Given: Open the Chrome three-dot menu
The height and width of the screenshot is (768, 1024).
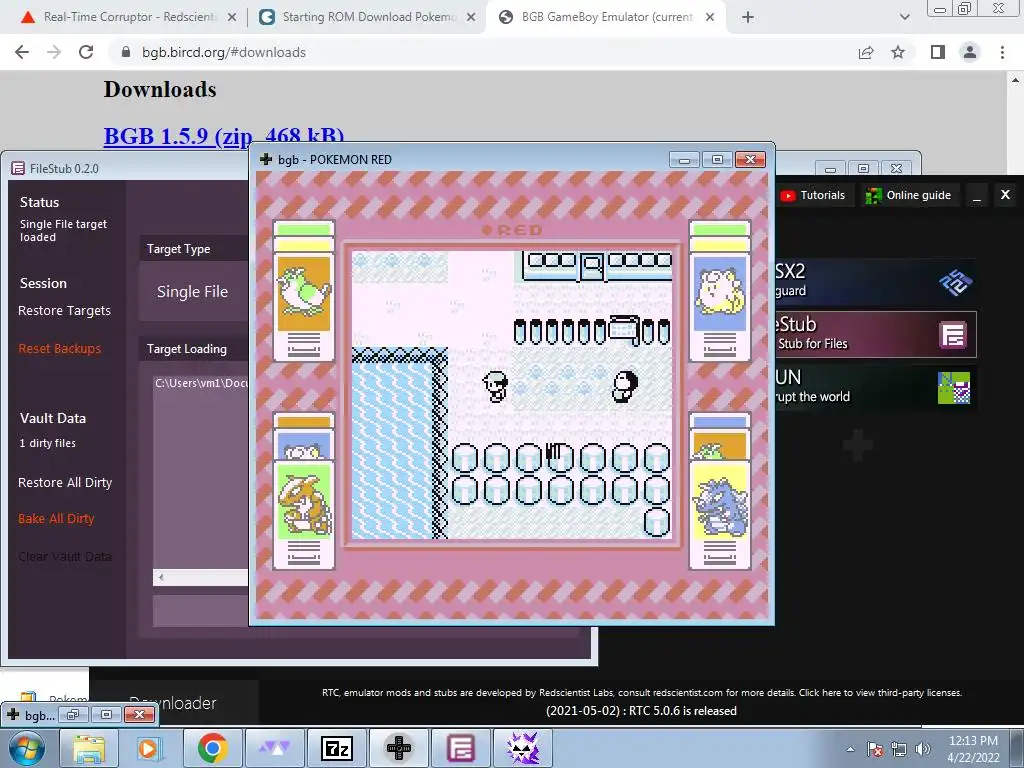Looking at the screenshot, I should click(1002, 52).
